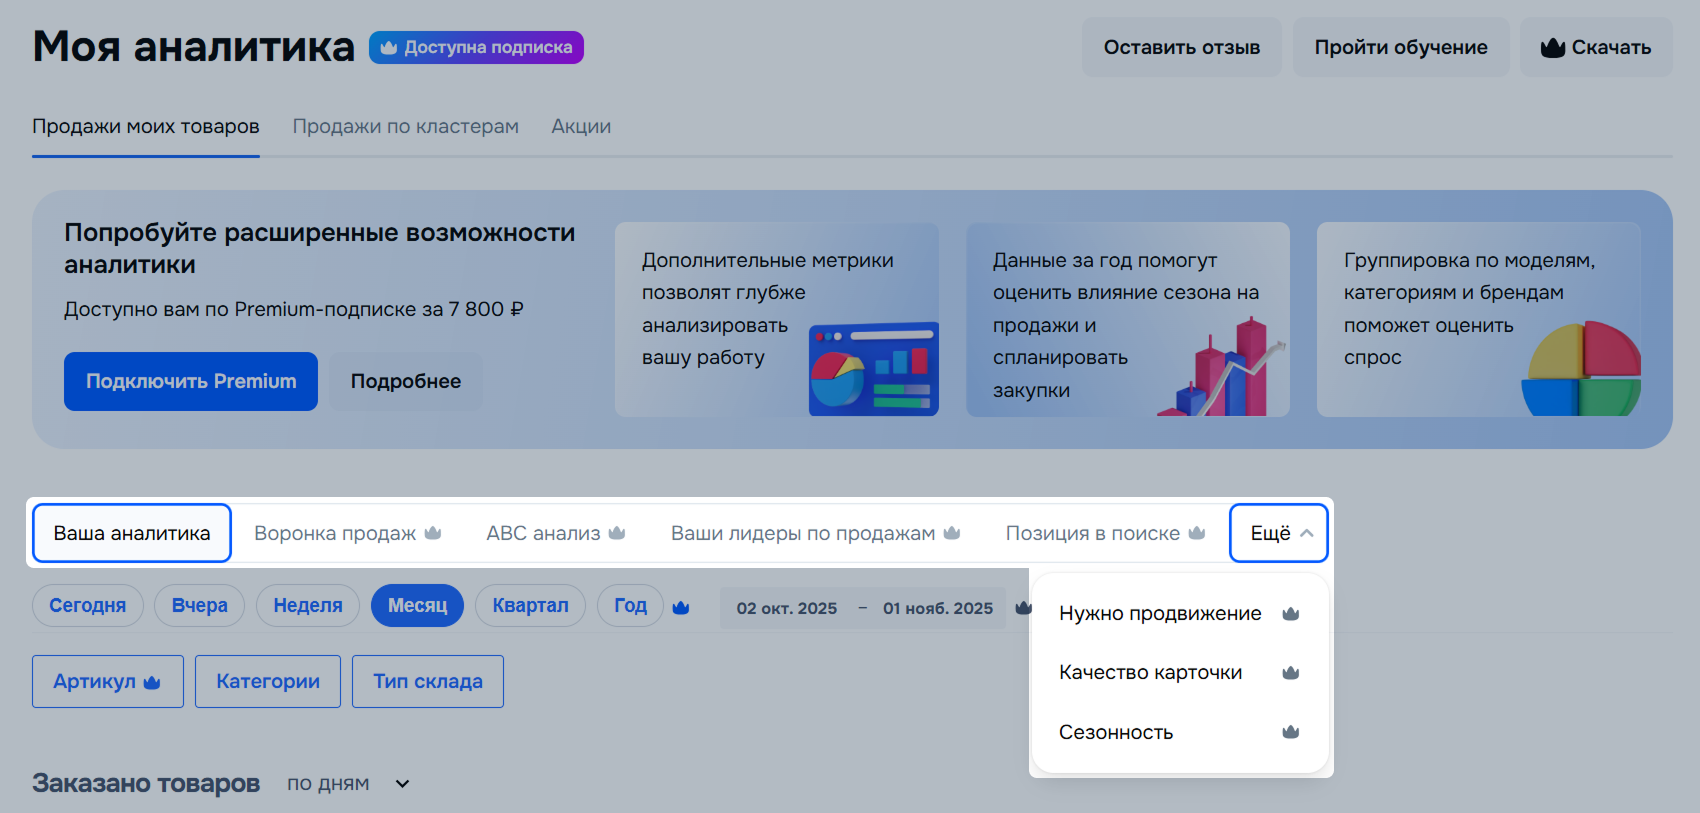Expand the по дням grouping dropdown
Viewport: 1700px width, 813px height.
[402, 784]
